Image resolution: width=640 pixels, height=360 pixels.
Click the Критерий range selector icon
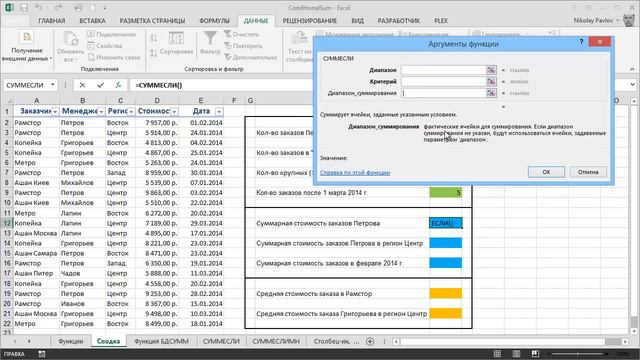point(491,82)
